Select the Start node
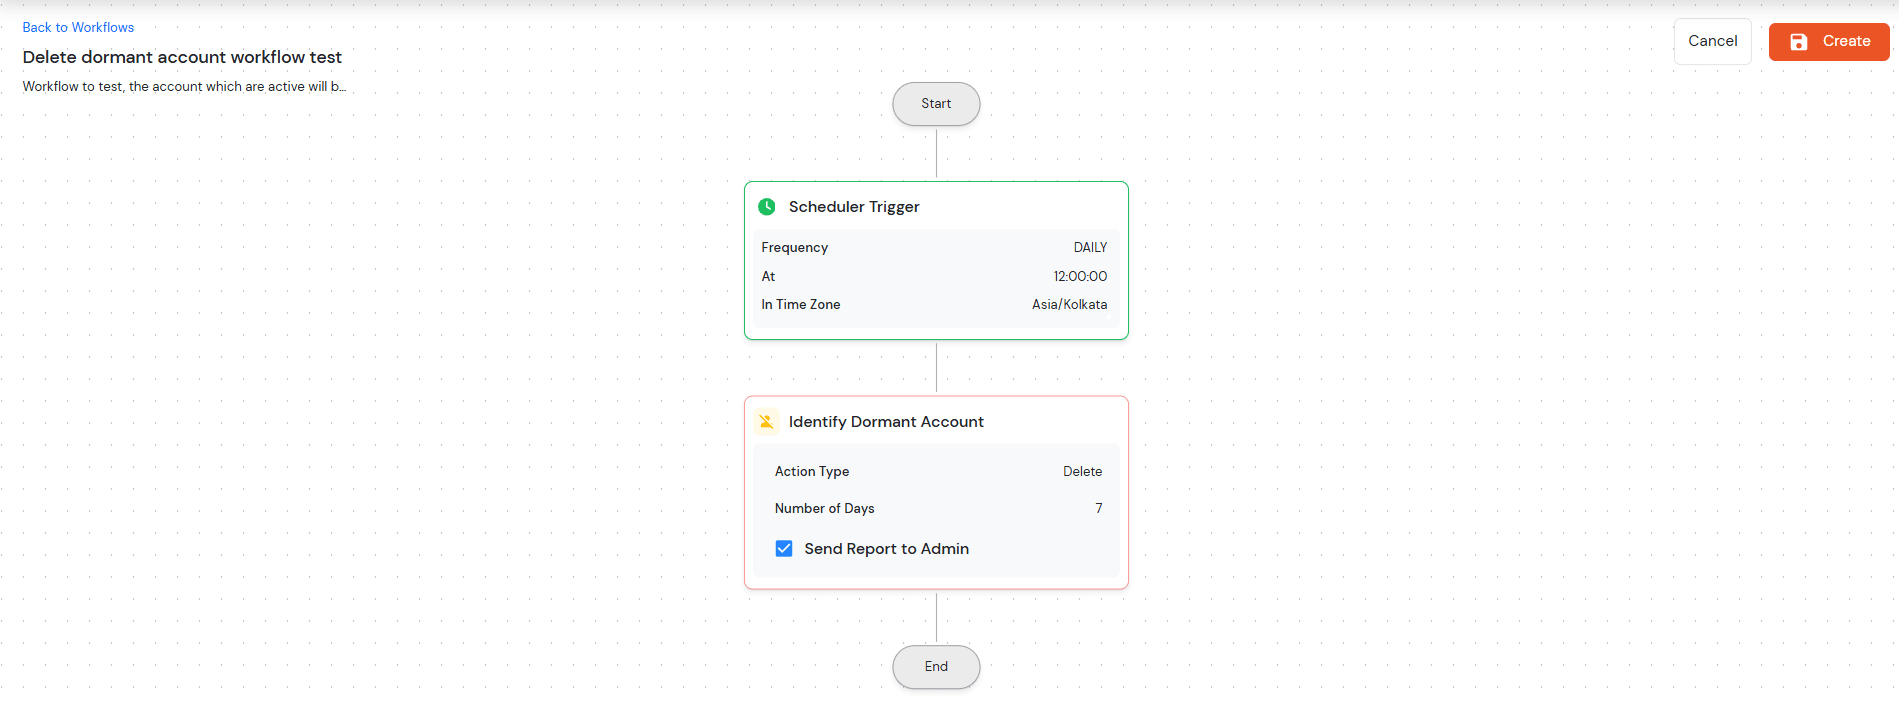The image size is (1899, 708). tap(936, 104)
